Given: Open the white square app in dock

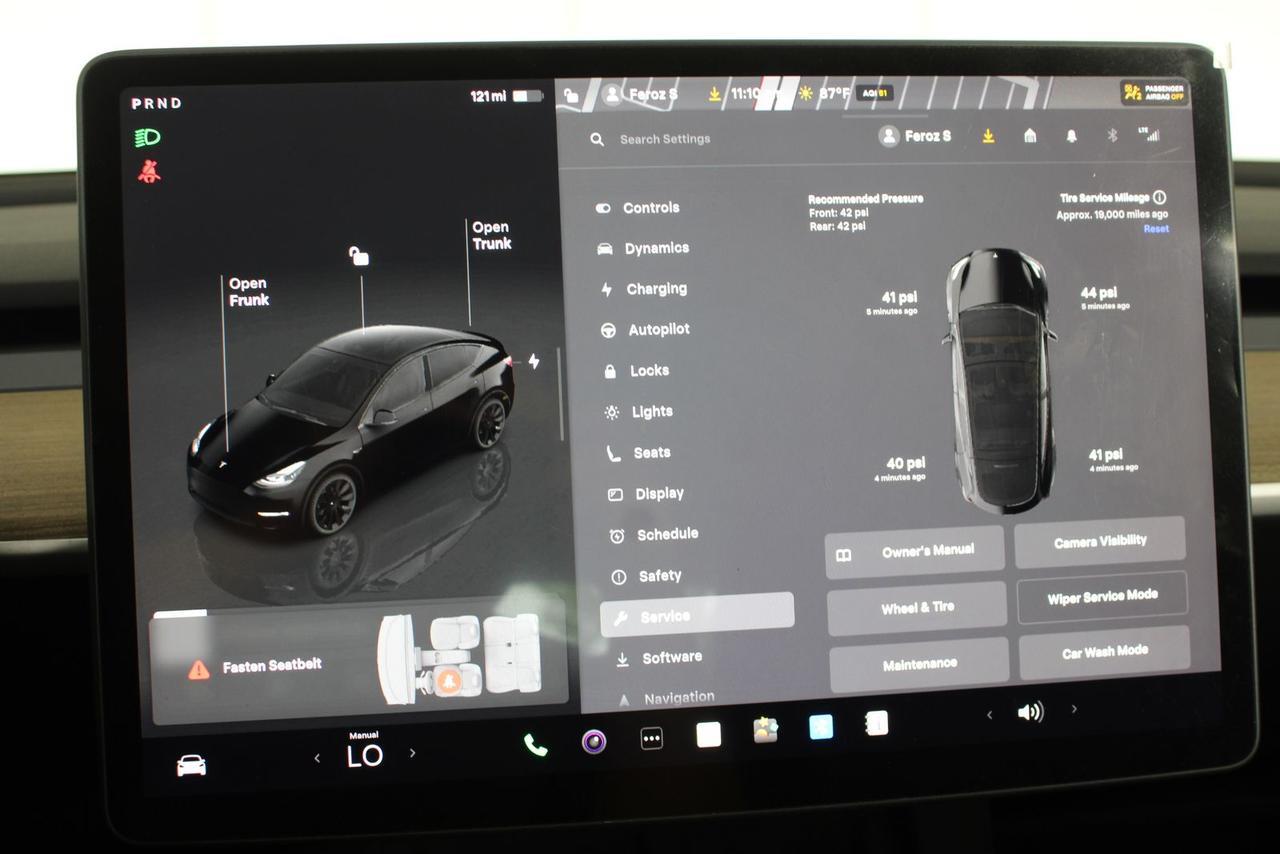Looking at the screenshot, I should click(709, 735).
